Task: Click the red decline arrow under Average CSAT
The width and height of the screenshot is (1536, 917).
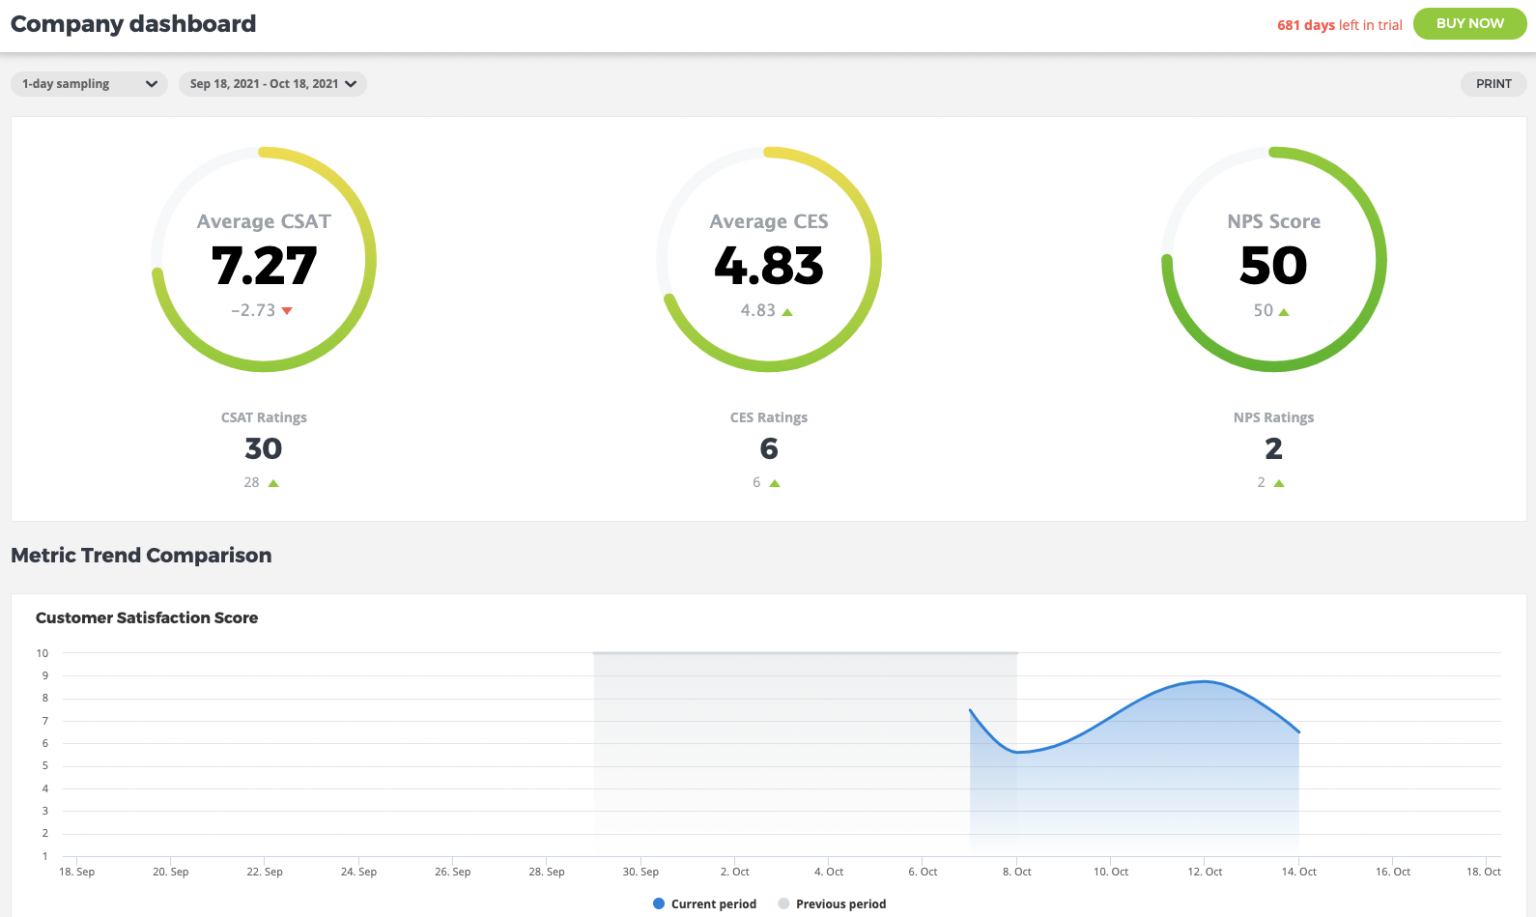Action: (287, 310)
